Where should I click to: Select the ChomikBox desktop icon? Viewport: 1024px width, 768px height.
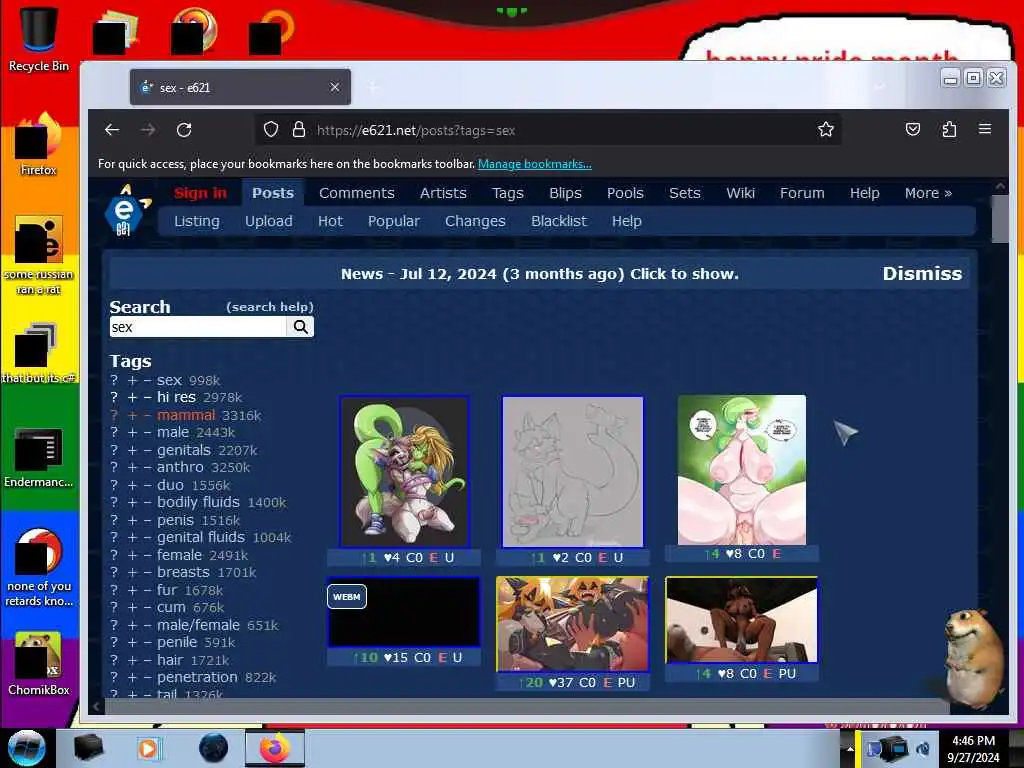click(38, 664)
